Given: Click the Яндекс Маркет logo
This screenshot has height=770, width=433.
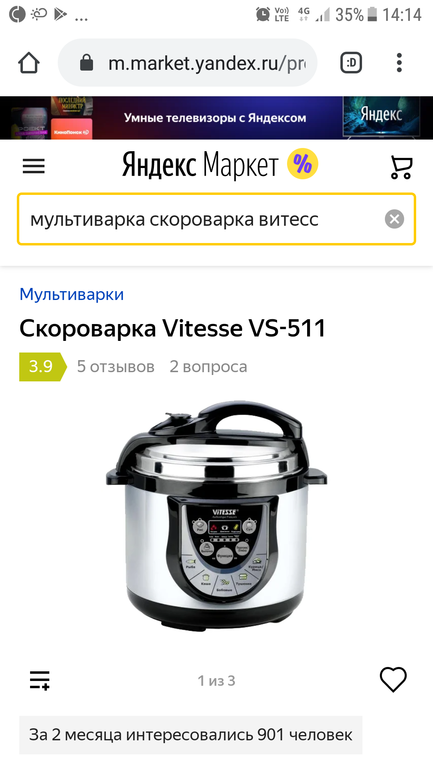Looking at the screenshot, I should (x=200, y=165).
